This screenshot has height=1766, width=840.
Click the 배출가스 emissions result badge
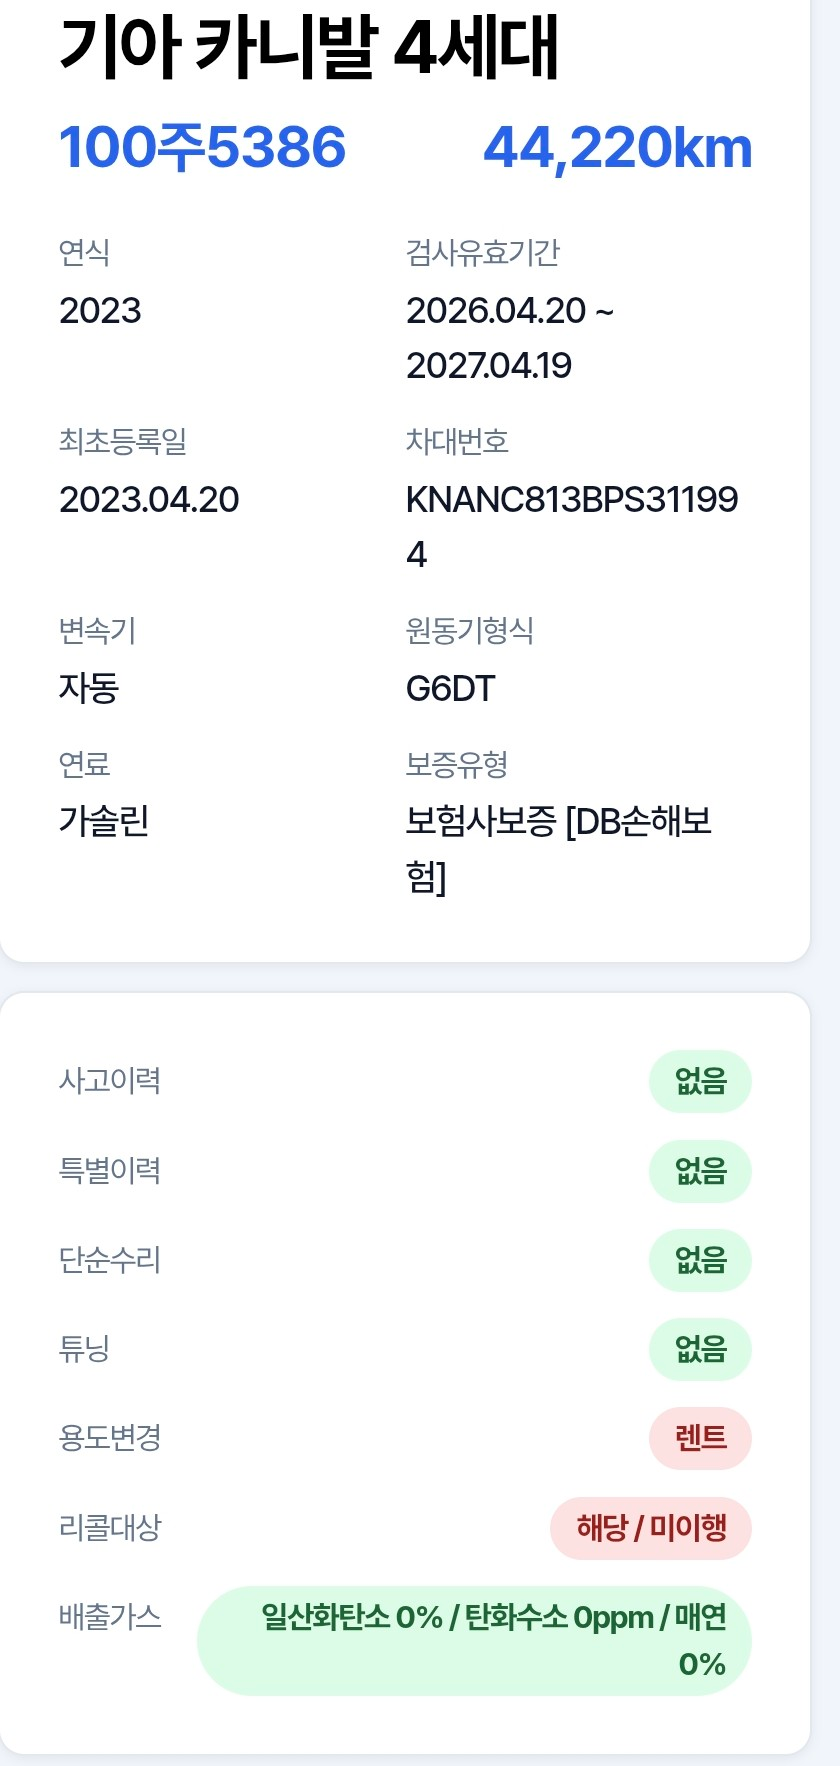point(474,1640)
